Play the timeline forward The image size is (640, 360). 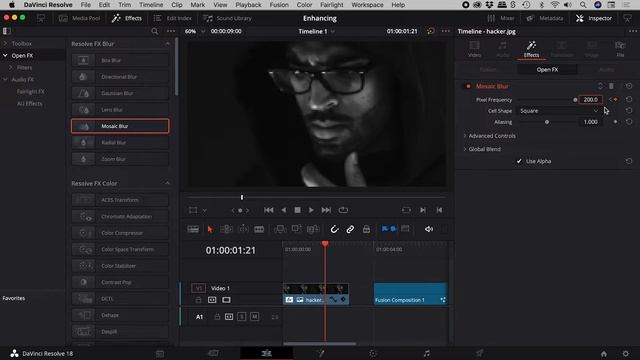click(x=311, y=210)
